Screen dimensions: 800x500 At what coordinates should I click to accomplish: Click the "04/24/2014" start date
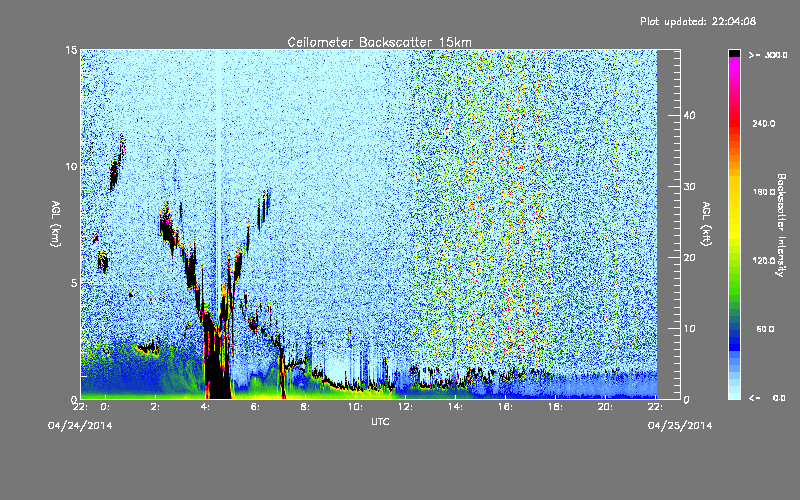click(80, 426)
